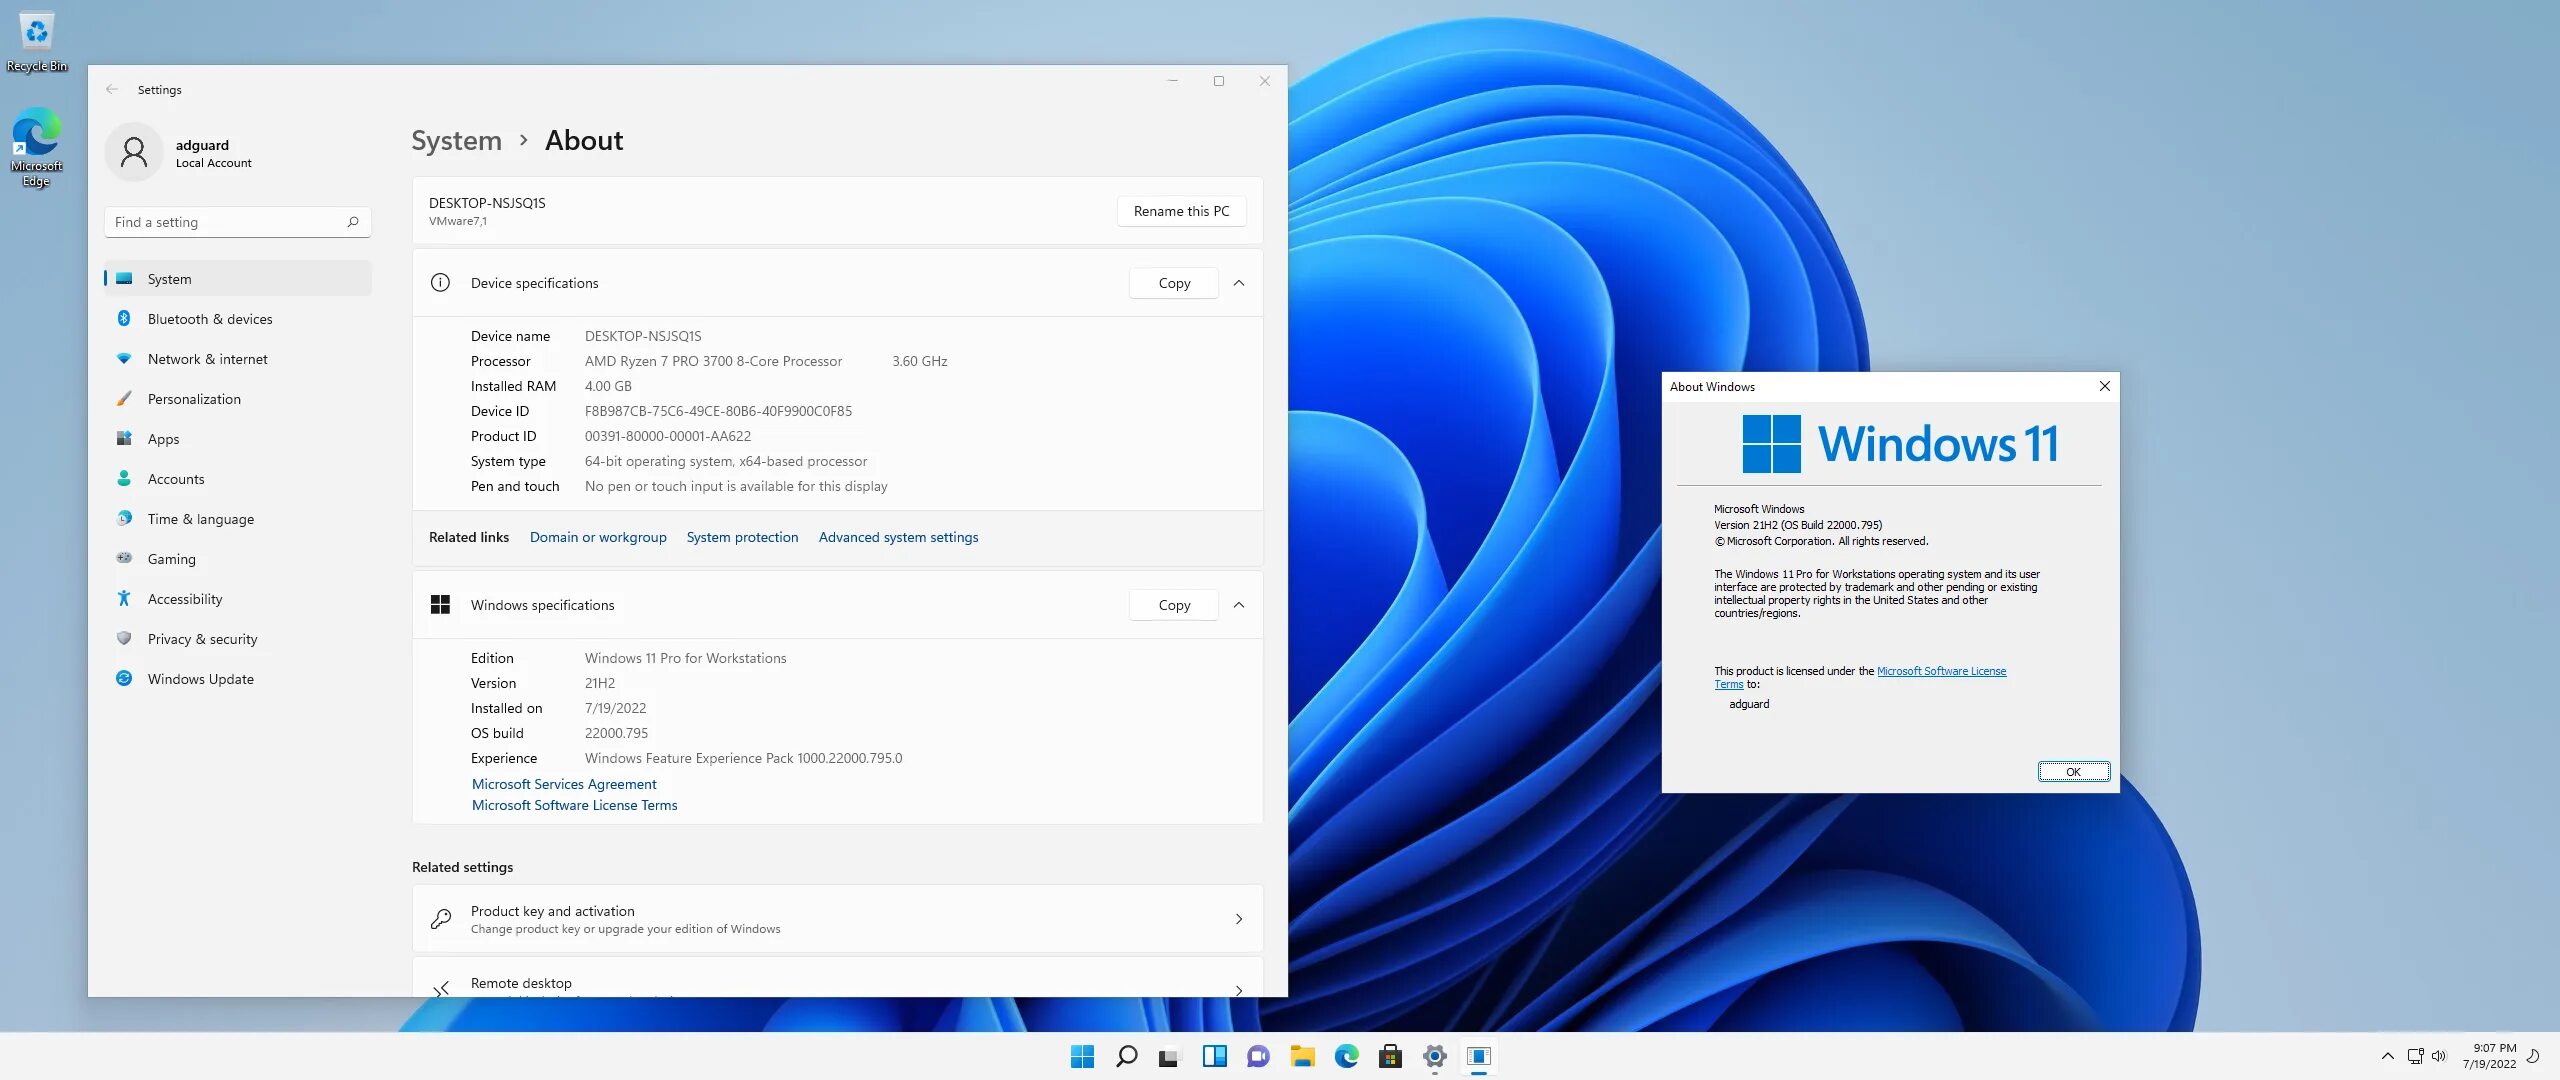
Task: Open the Widgets panel from the taskbar
Action: 1214,1056
